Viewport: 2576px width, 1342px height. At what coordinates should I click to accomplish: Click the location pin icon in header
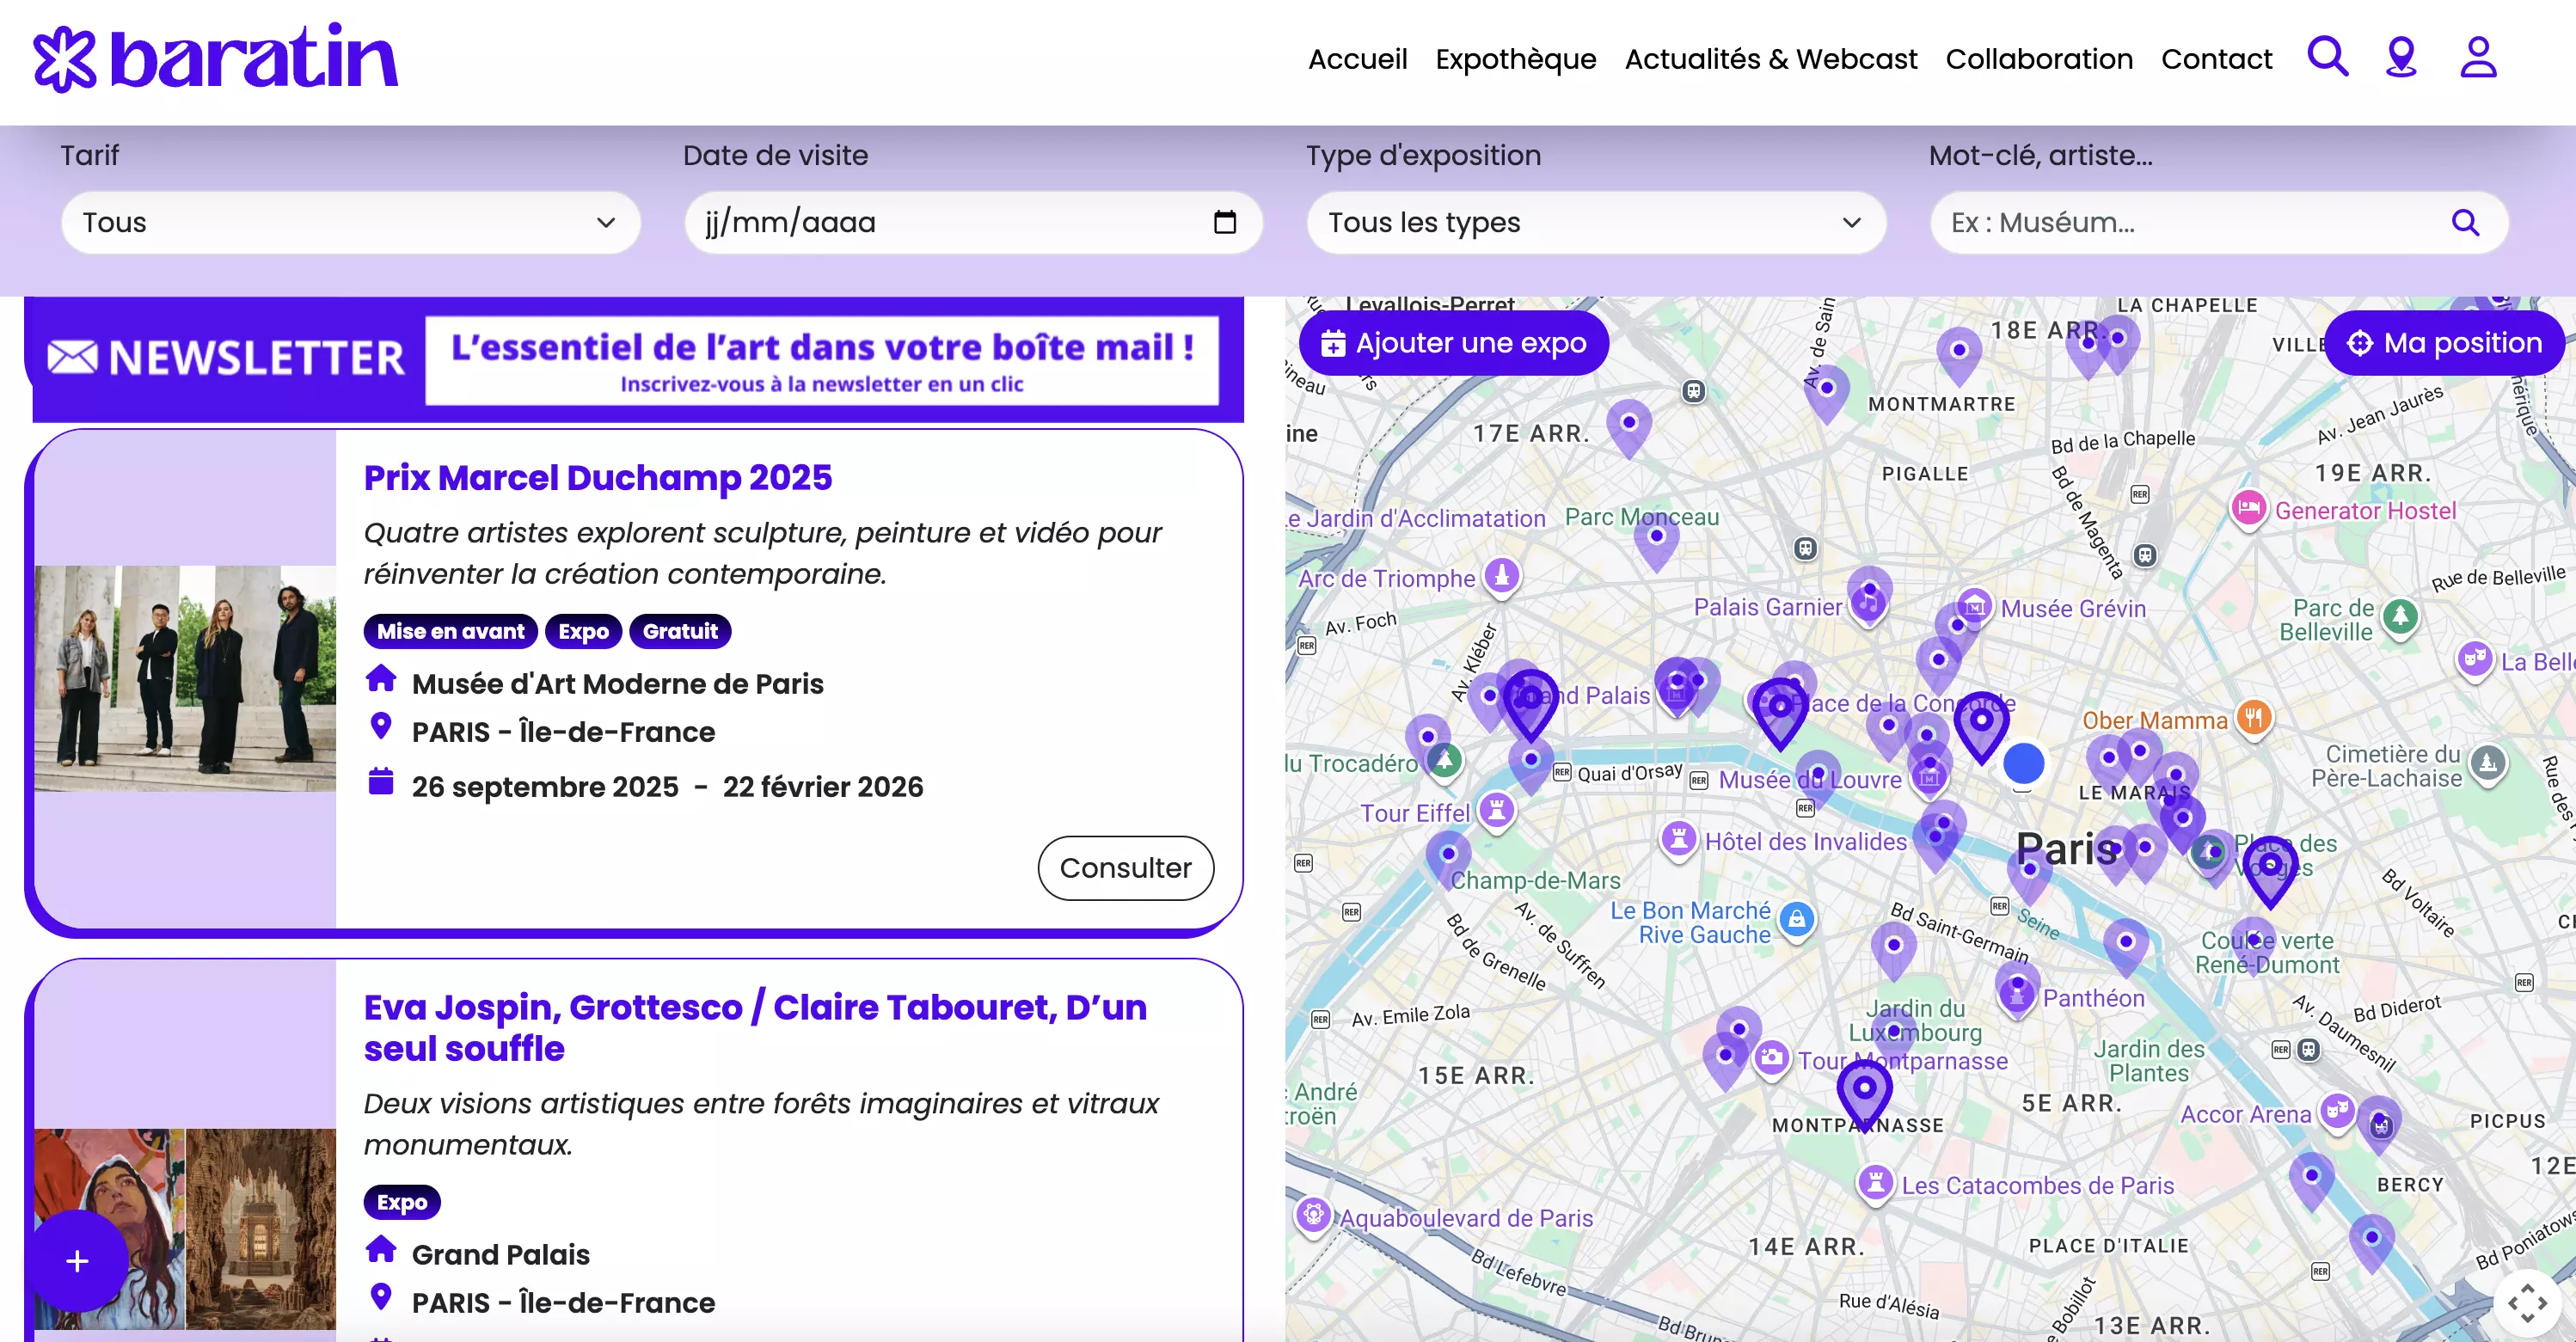[2401, 57]
